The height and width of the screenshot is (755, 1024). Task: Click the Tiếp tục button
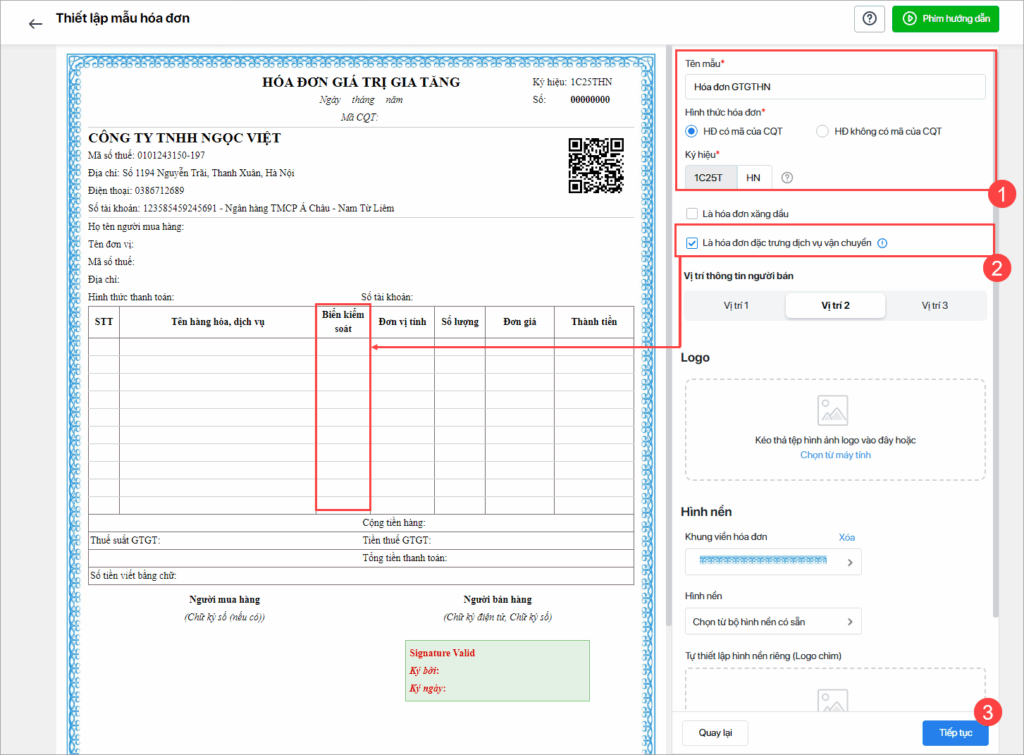pyautogui.click(x=955, y=733)
